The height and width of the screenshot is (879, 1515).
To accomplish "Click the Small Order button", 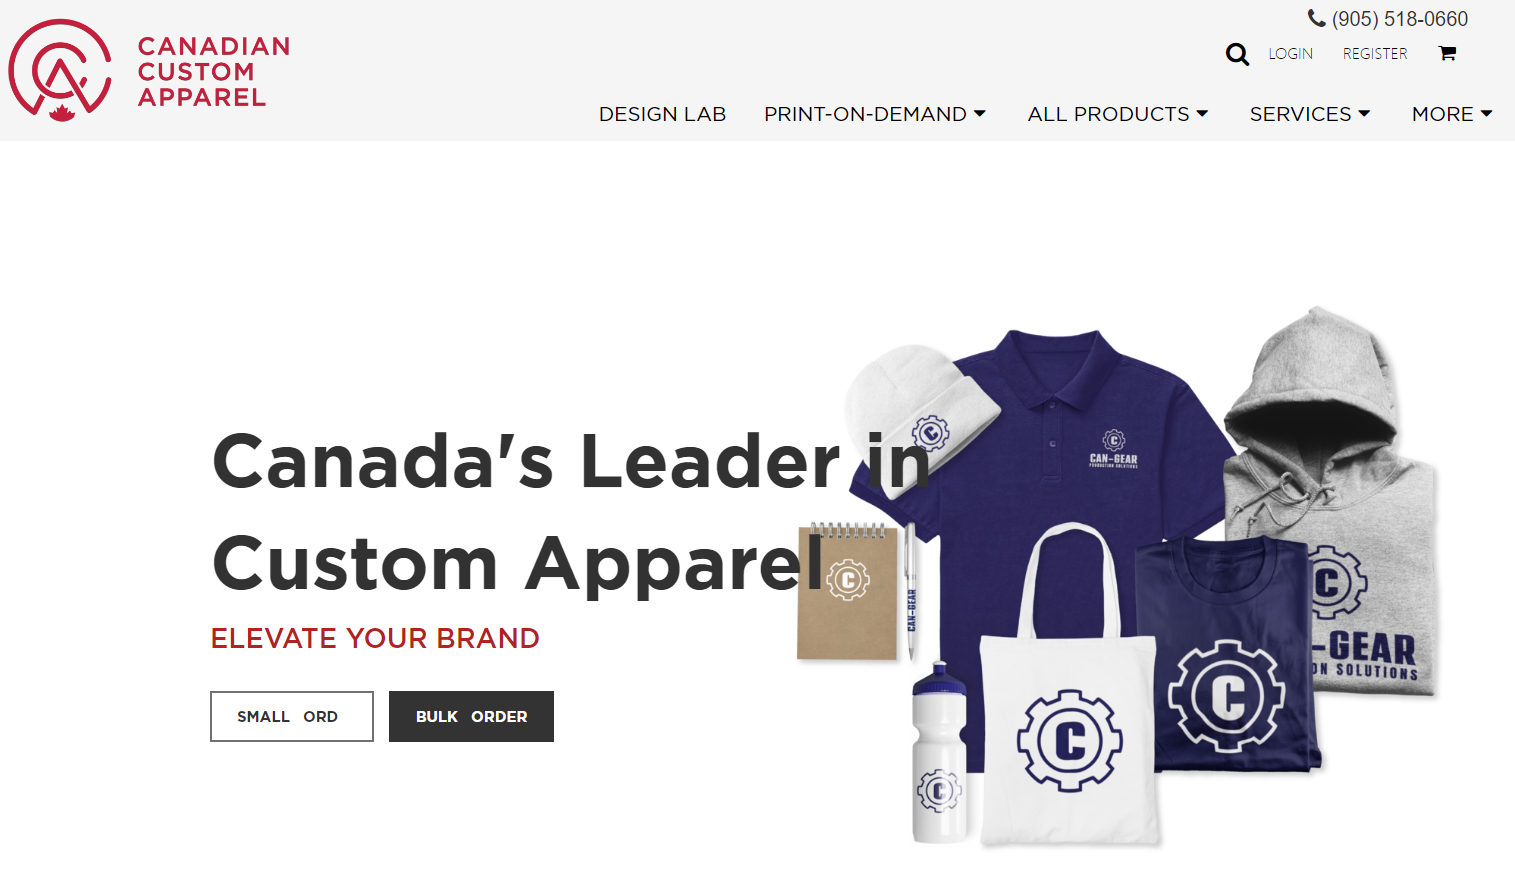I will click(x=292, y=716).
